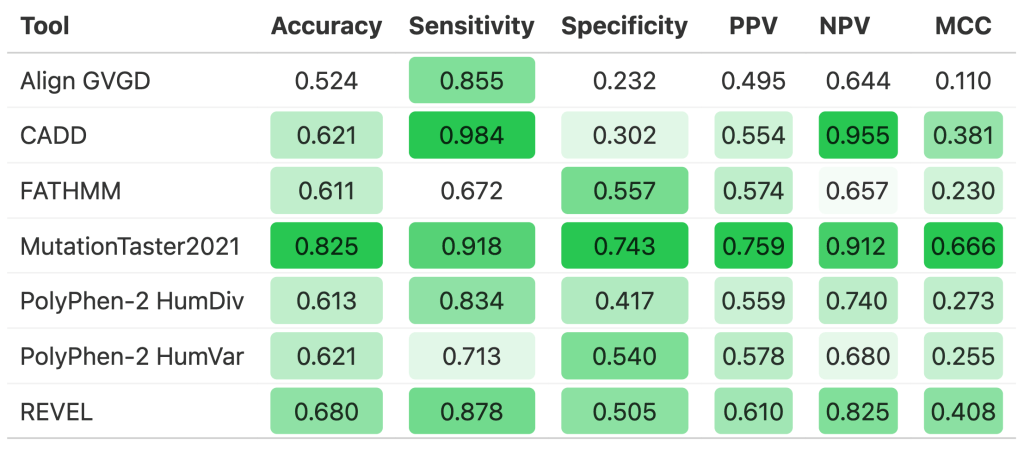Click the MutationTaster2021 tool name
The height and width of the screenshot is (455, 1024).
(130, 246)
